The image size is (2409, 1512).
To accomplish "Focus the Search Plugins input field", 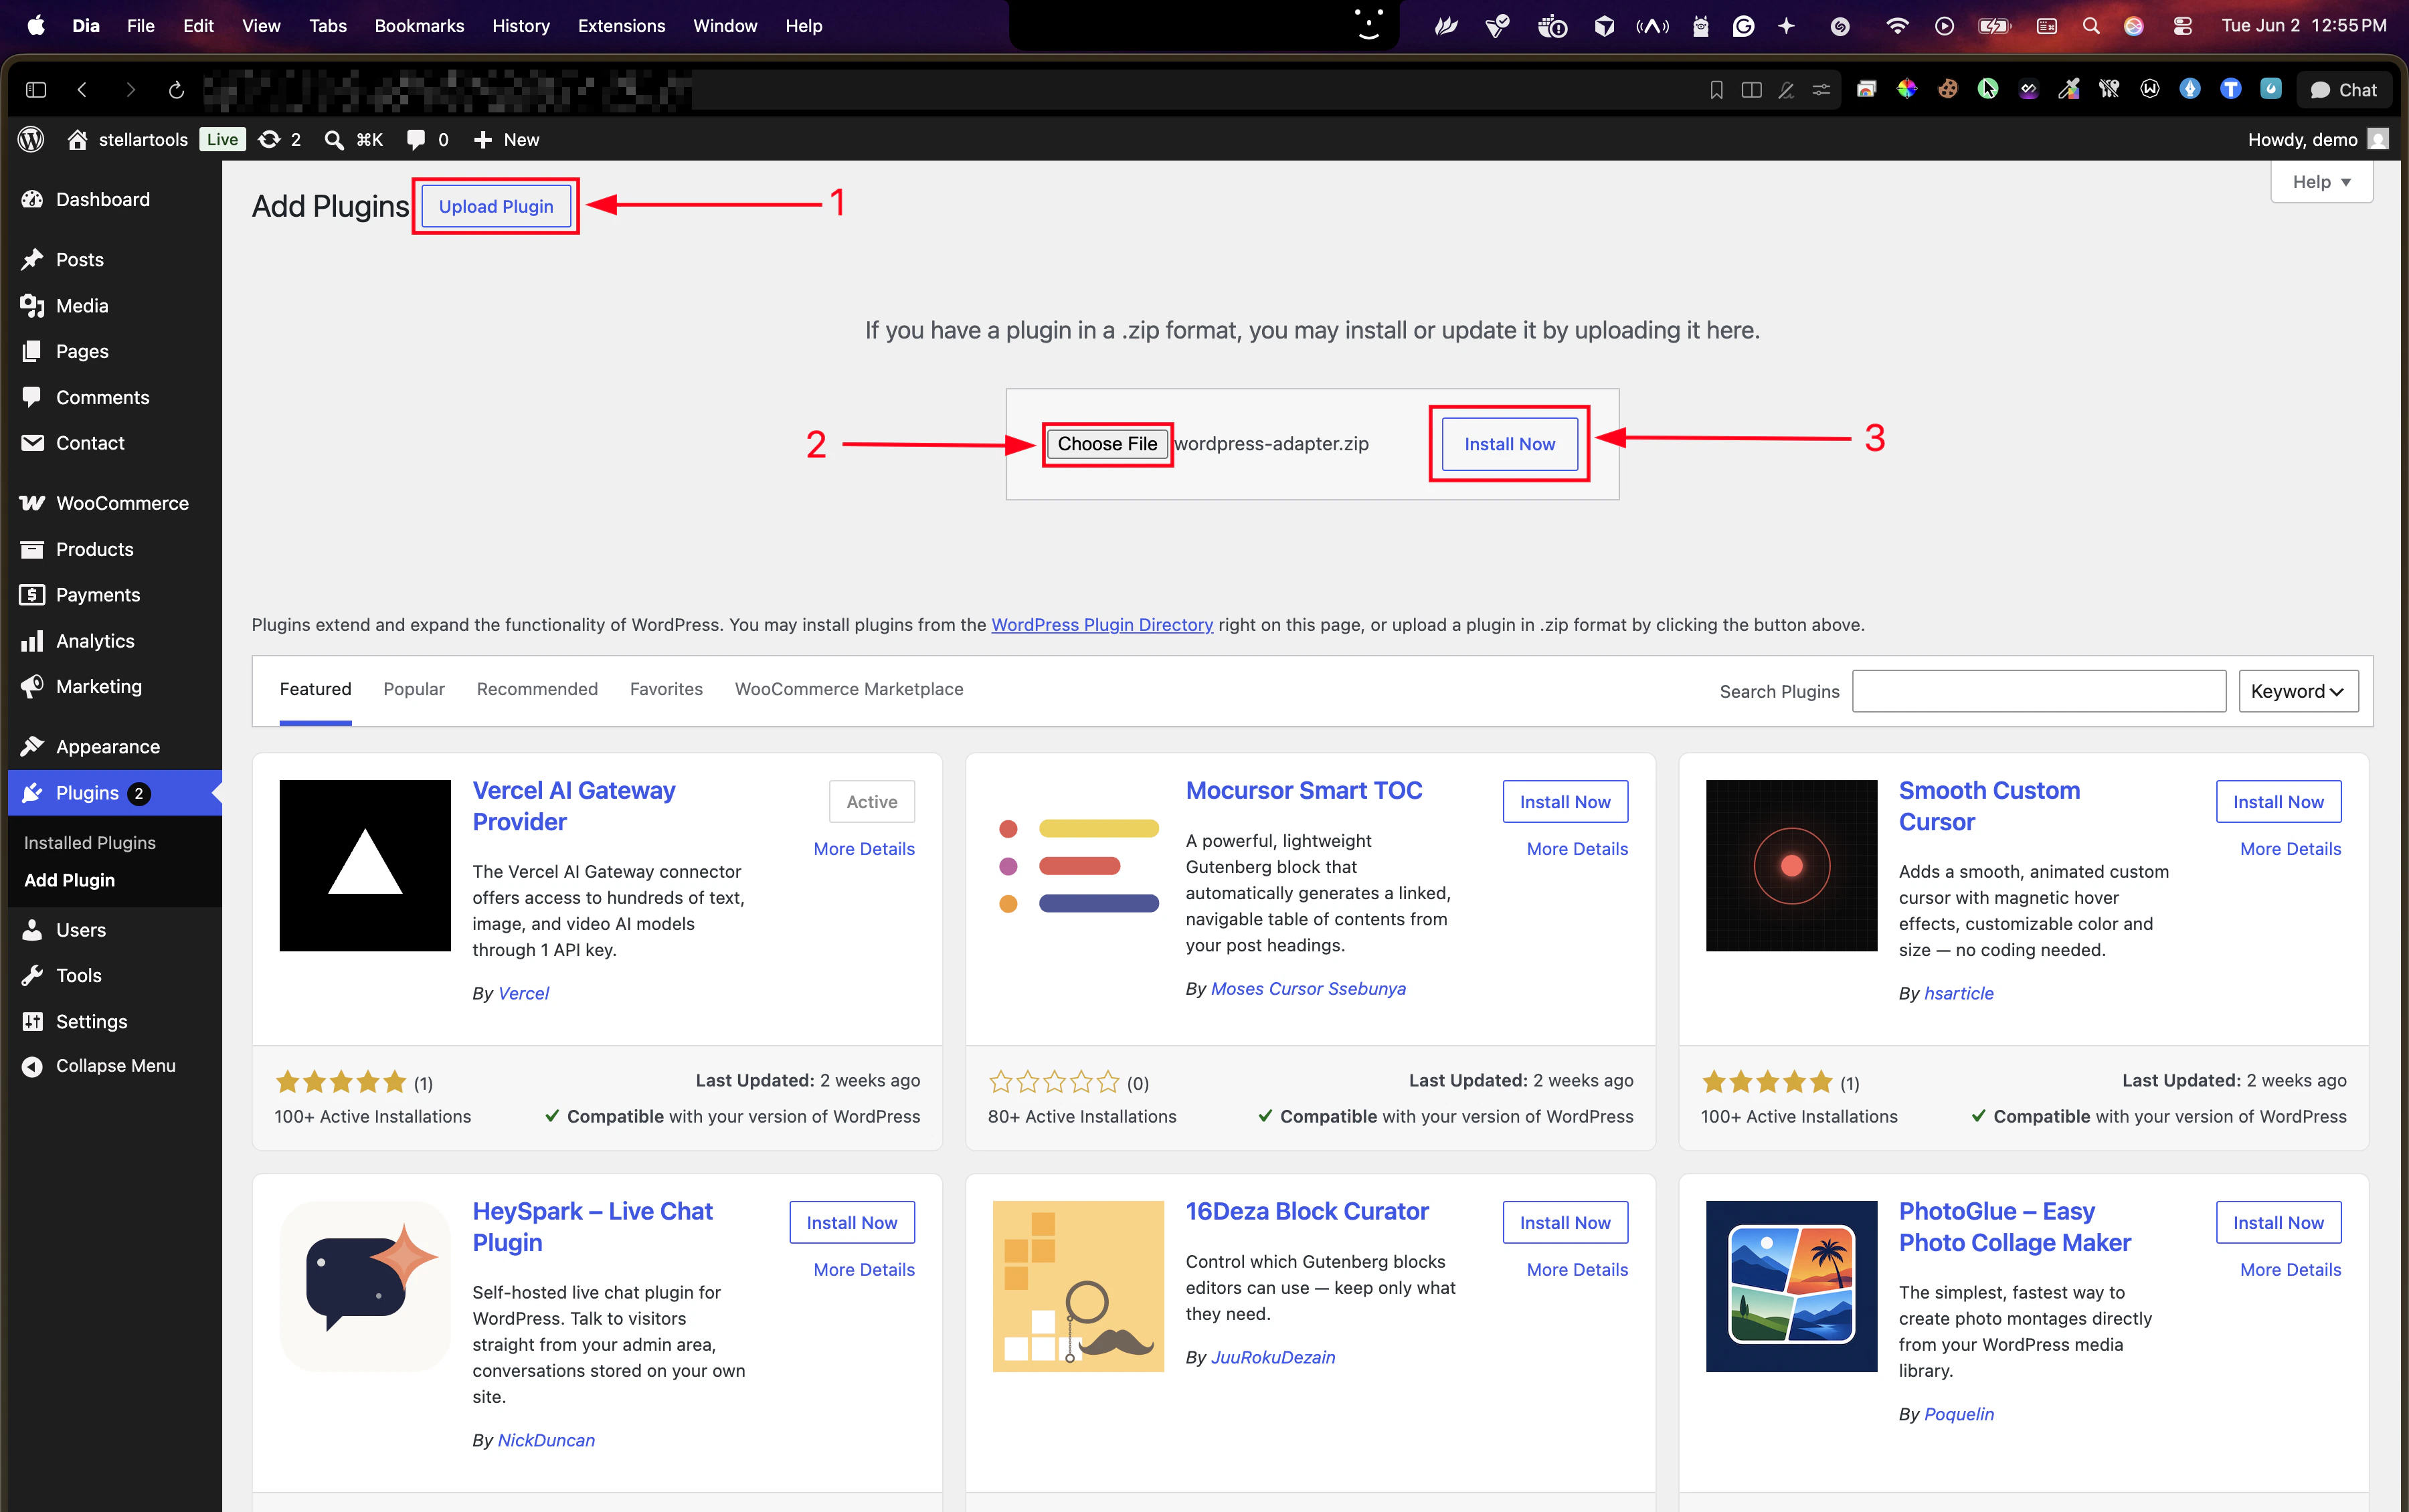I will [2038, 691].
